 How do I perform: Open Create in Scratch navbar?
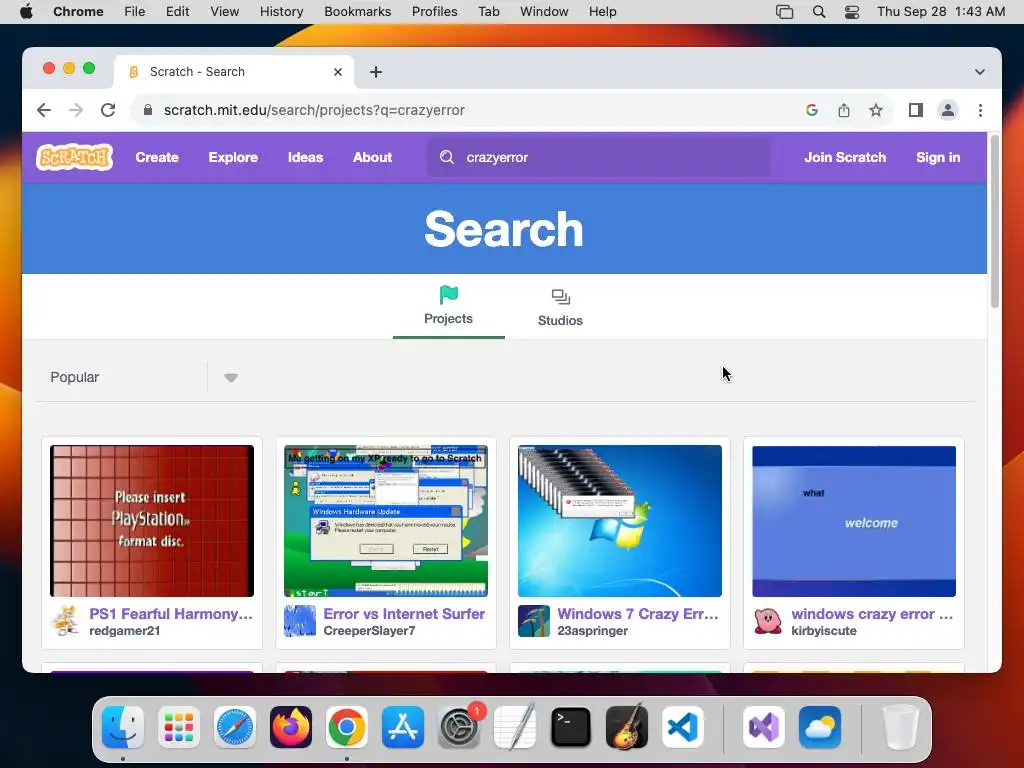[157, 157]
